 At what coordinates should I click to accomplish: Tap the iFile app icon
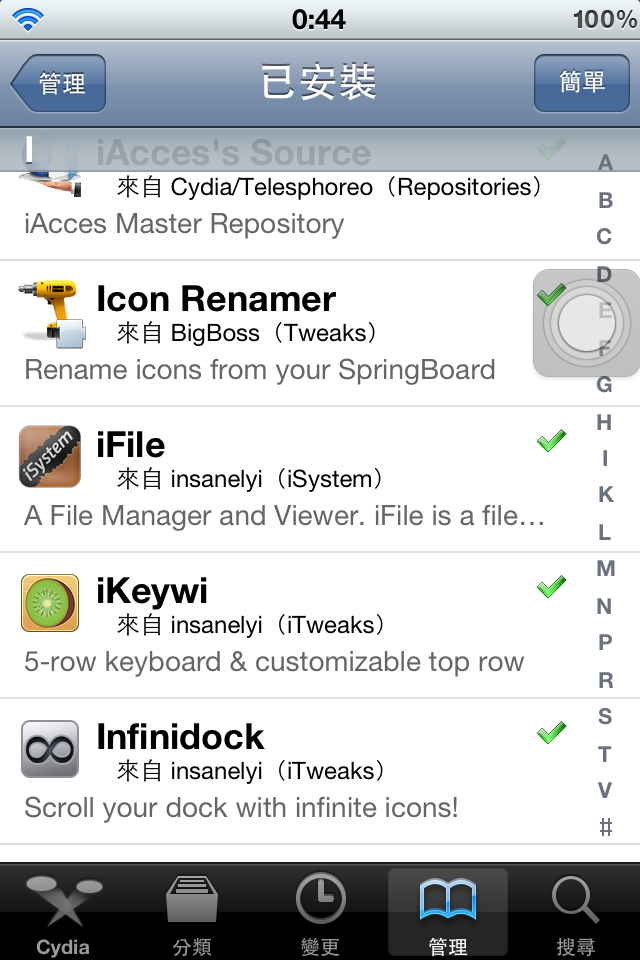[50, 457]
